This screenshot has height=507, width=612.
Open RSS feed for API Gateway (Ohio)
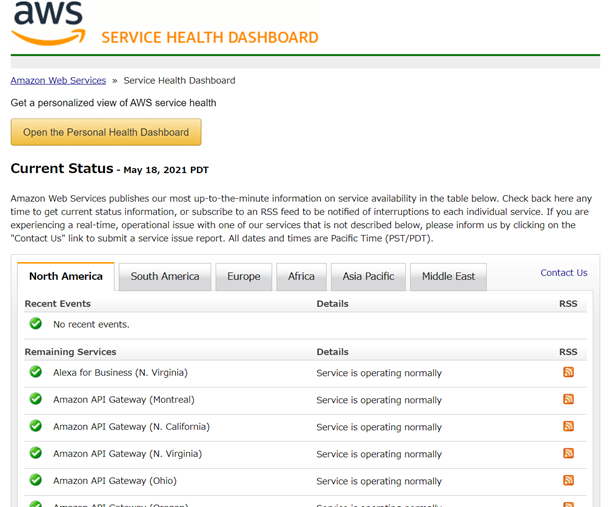click(x=568, y=480)
